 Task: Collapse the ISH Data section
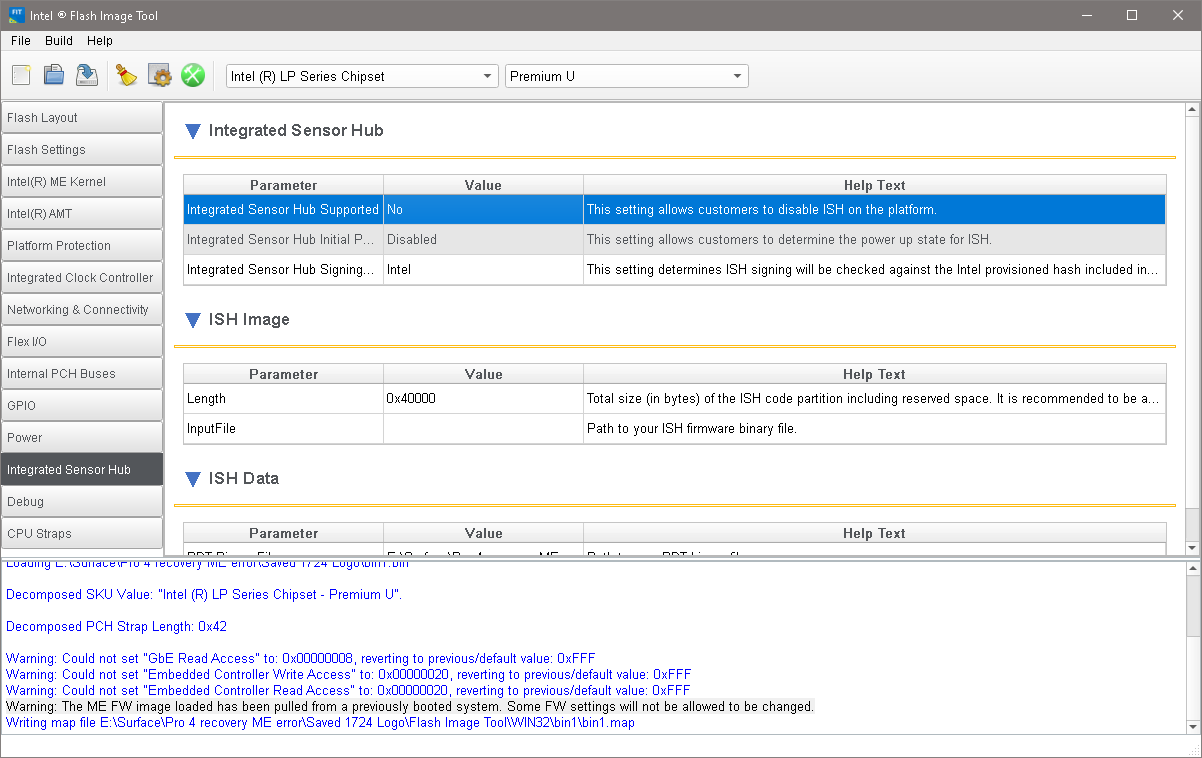193,479
